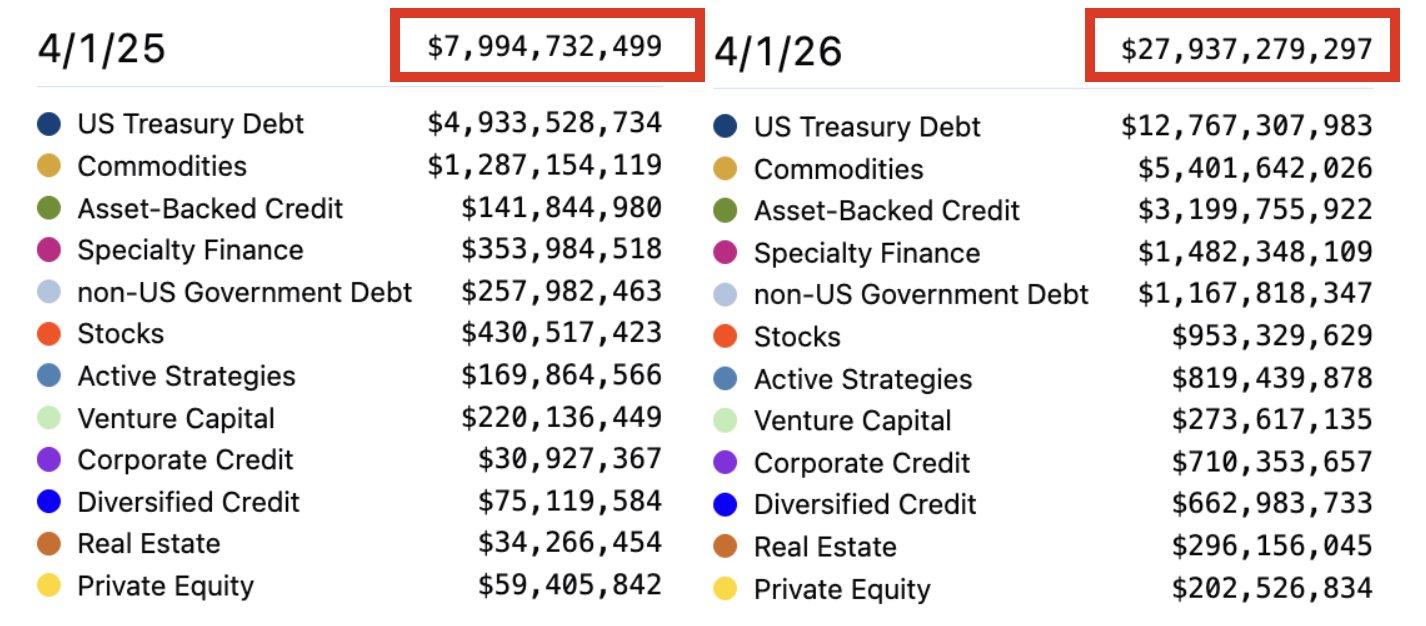Click the $27,937,279,297 total value

1246,50
